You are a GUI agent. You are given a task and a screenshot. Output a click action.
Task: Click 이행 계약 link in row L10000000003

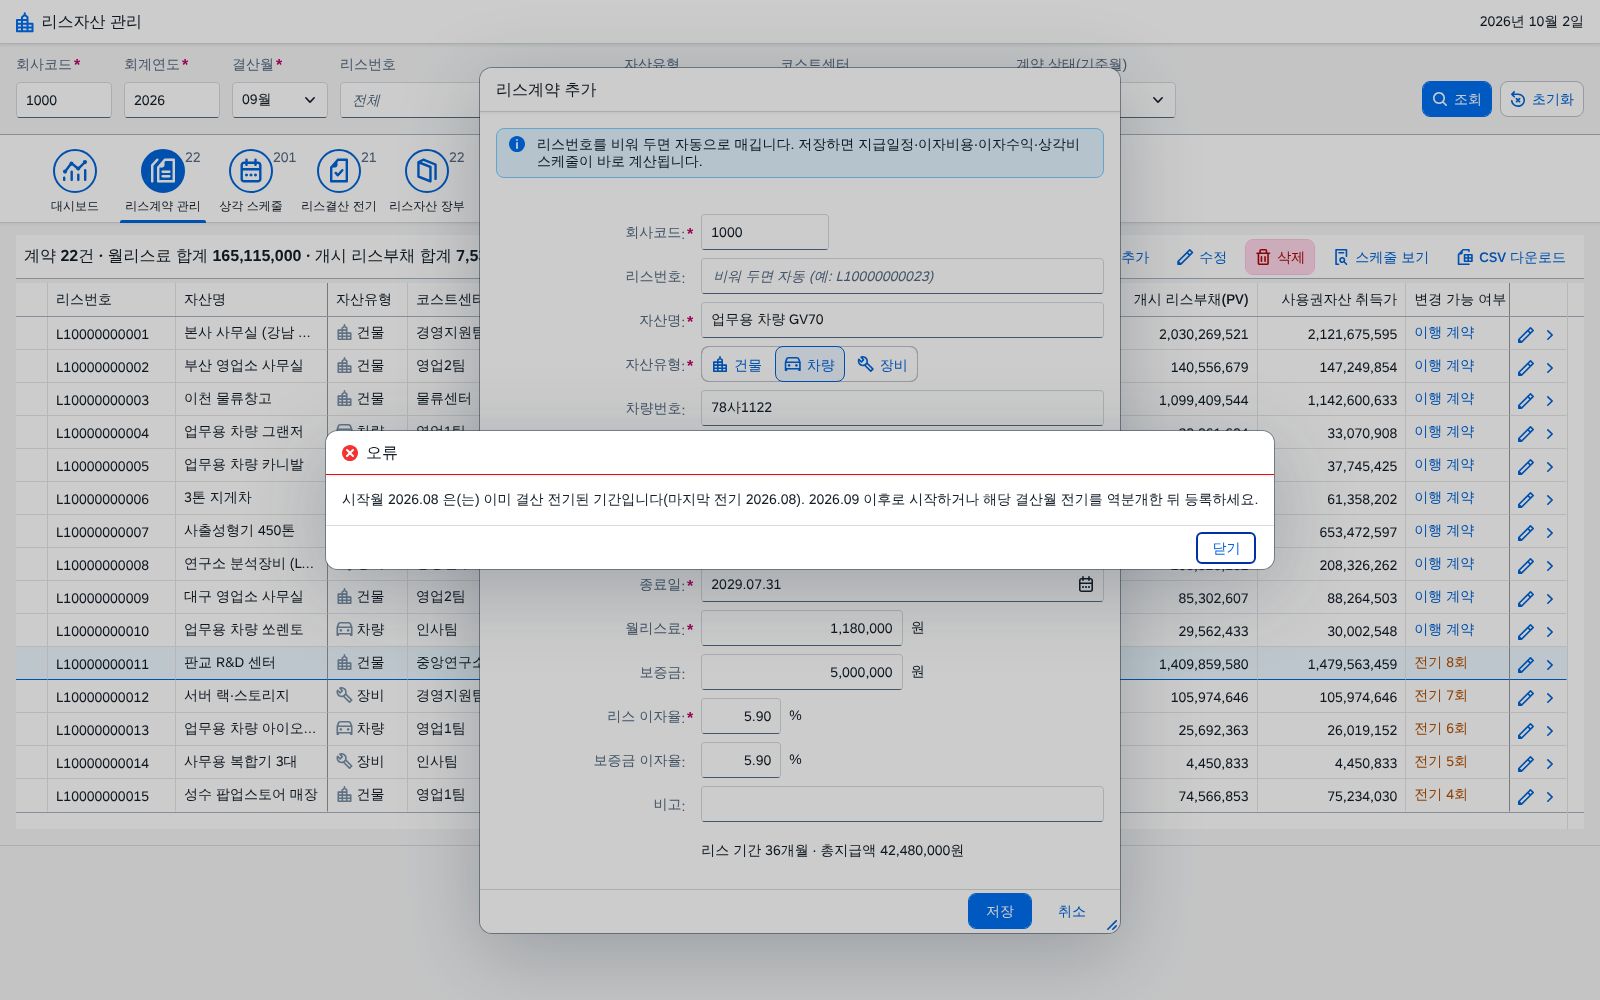tap(1444, 398)
